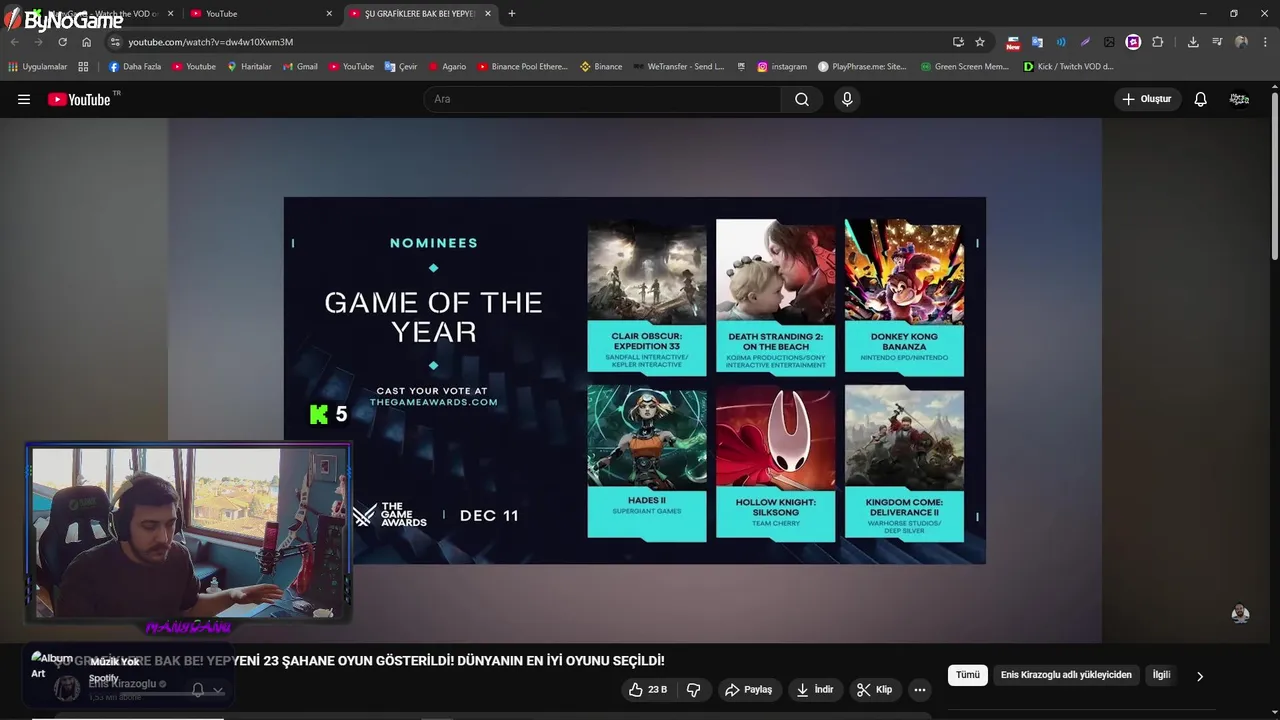The image size is (1280, 720).
Task: Open the Gmail bookmark
Action: [x=299, y=67]
